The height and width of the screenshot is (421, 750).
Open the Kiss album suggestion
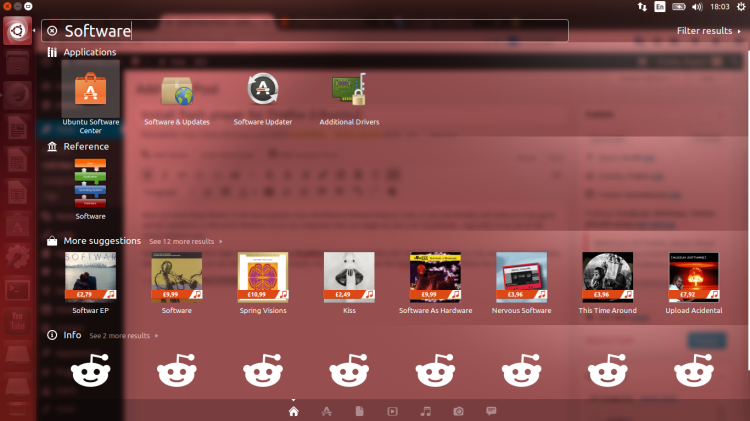point(349,283)
